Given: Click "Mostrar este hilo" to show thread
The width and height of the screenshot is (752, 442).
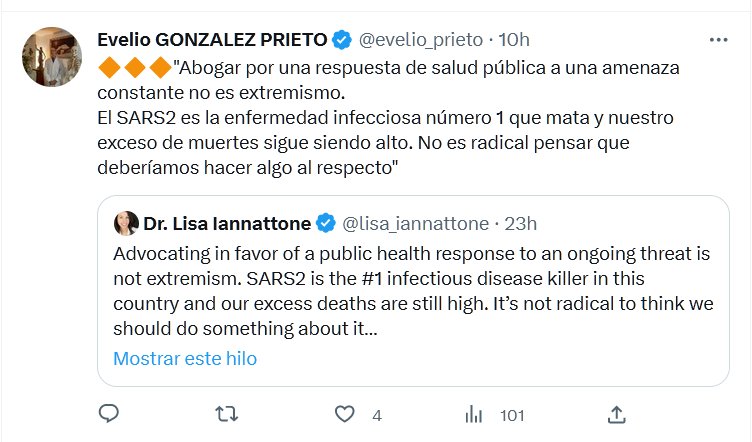Looking at the screenshot, I should pos(185,358).
